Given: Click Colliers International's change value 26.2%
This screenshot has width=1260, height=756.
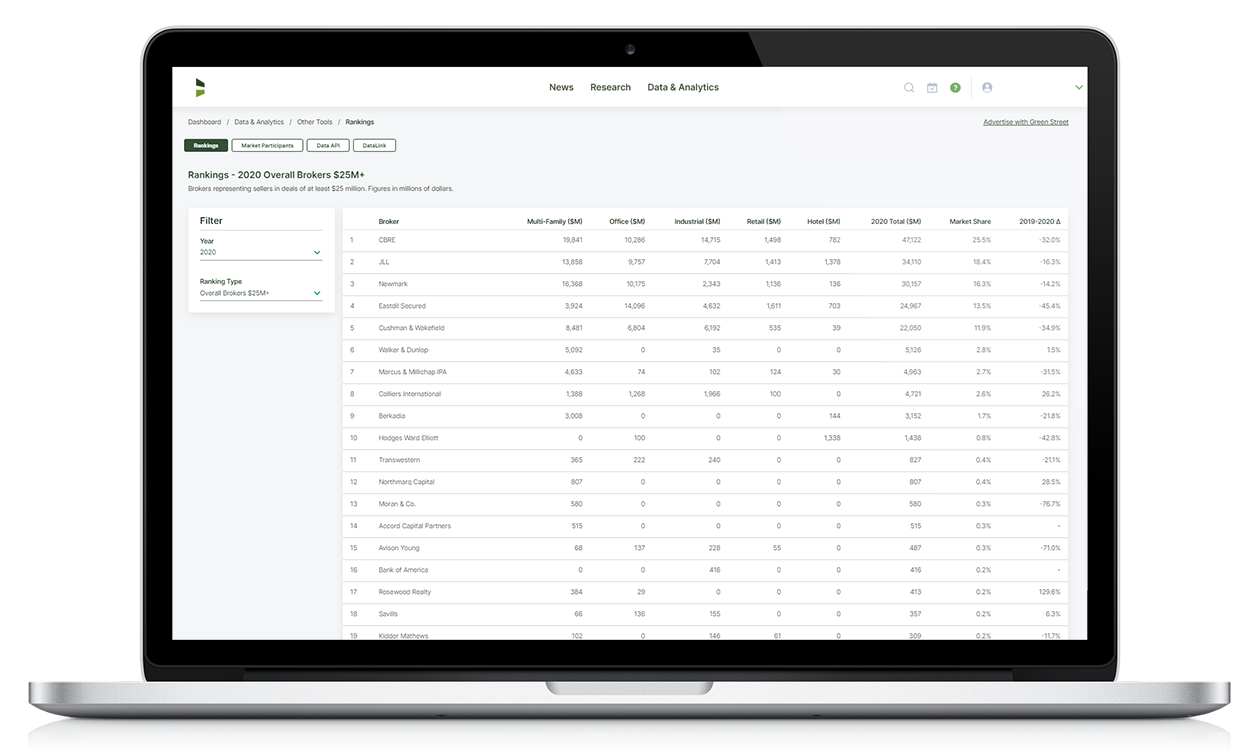Looking at the screenshot, I should 1050,394.
